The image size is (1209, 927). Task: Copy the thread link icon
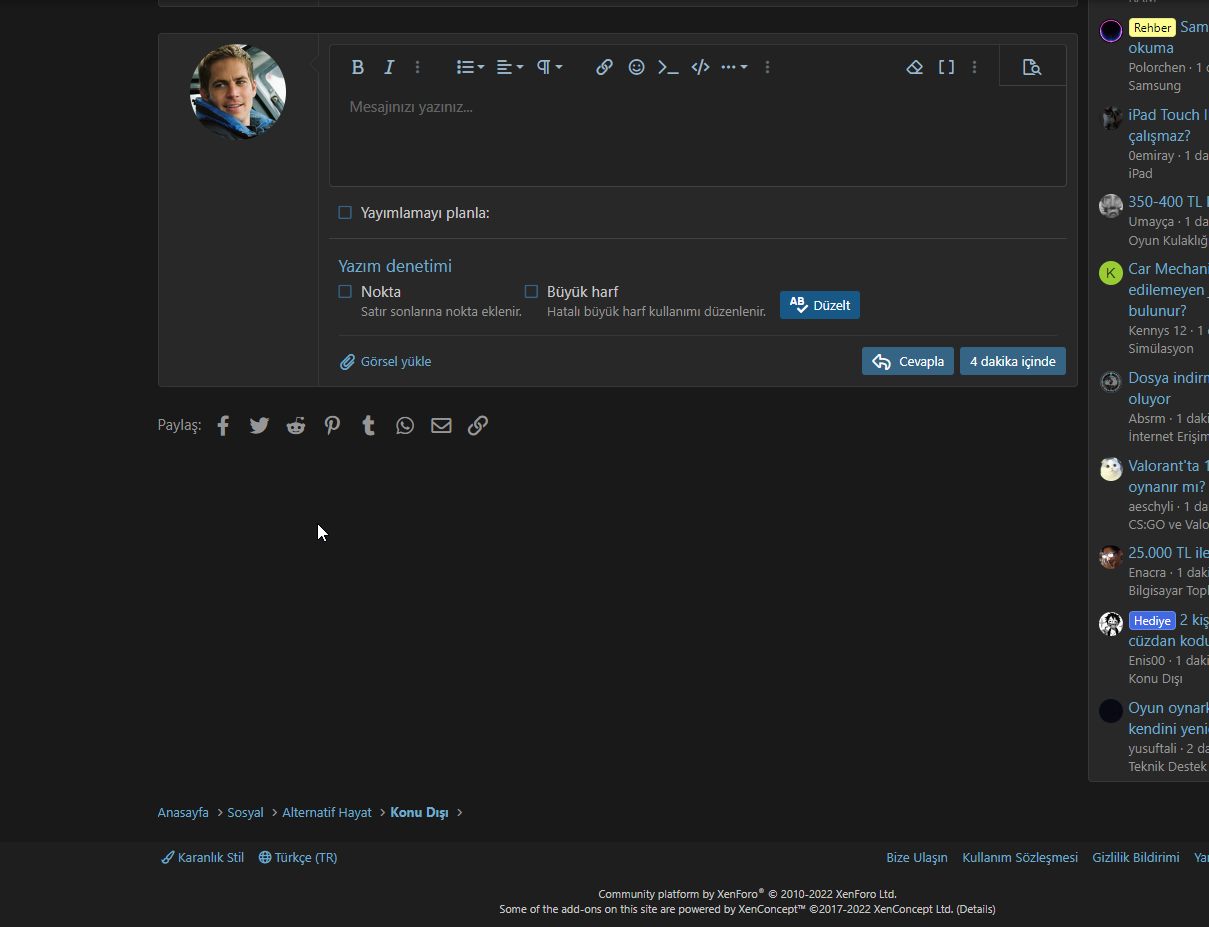click(478, 426)
